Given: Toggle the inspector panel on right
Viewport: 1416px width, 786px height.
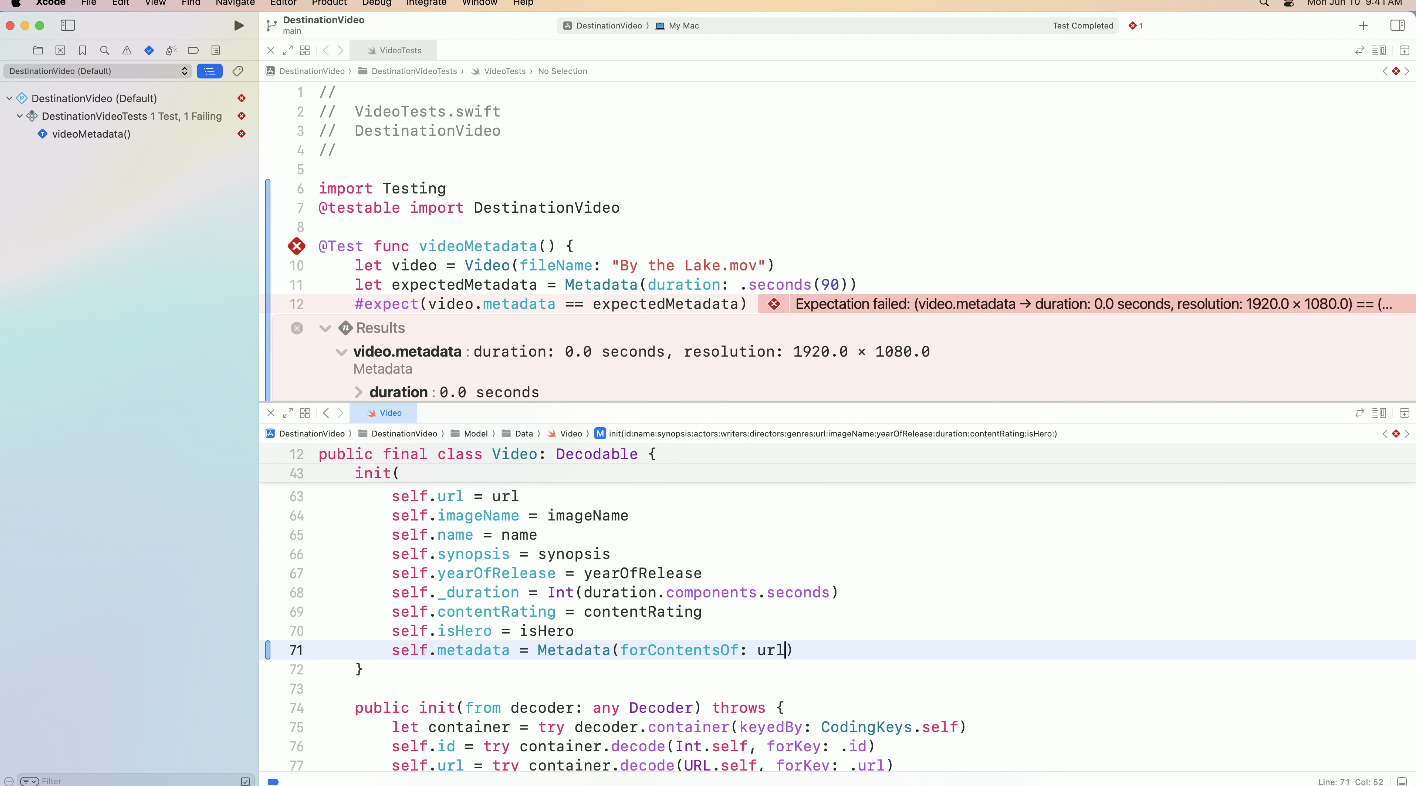Looking at the screenshot, I should [x=1397, y=26].
